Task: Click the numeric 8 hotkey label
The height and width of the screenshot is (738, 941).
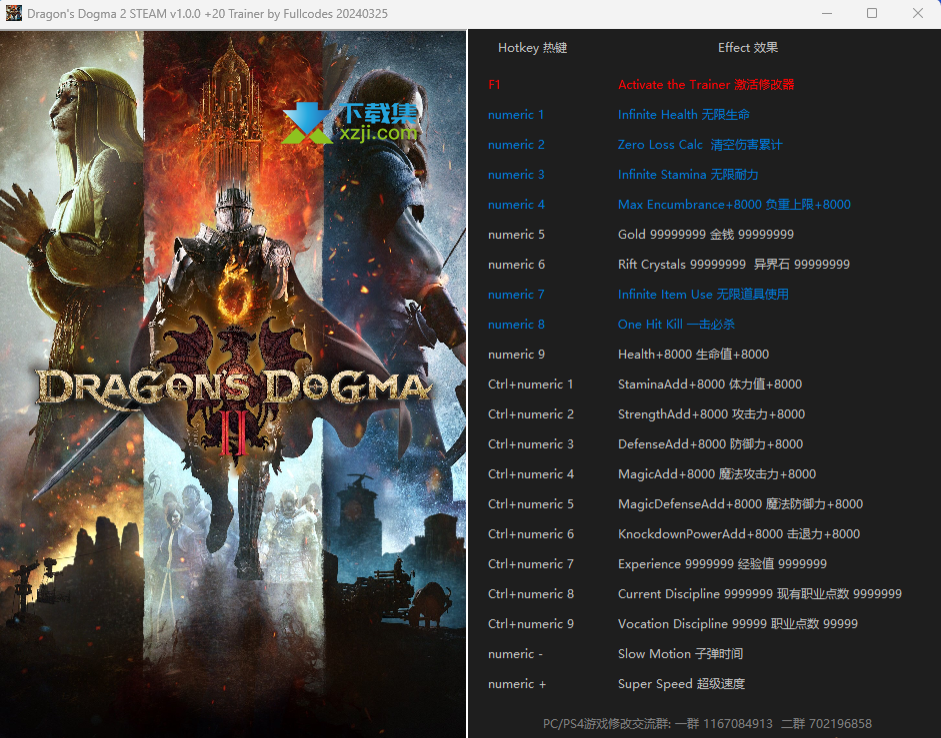Action: pos(516,325)
